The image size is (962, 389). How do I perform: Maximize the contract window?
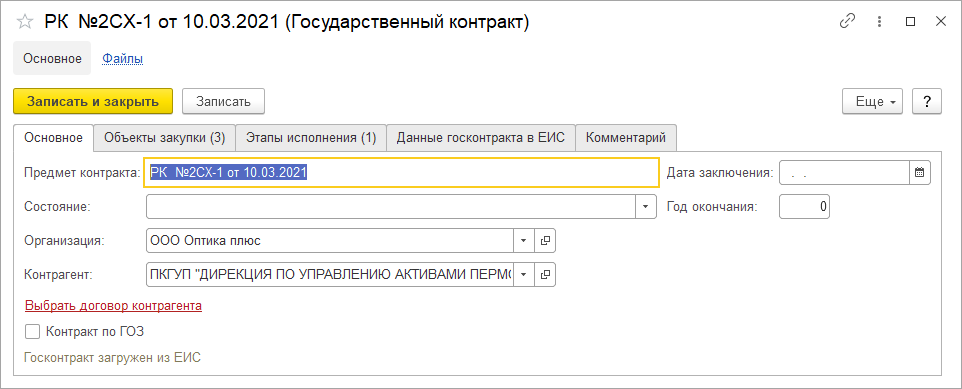pyautogui.click(x=910, y=22)
